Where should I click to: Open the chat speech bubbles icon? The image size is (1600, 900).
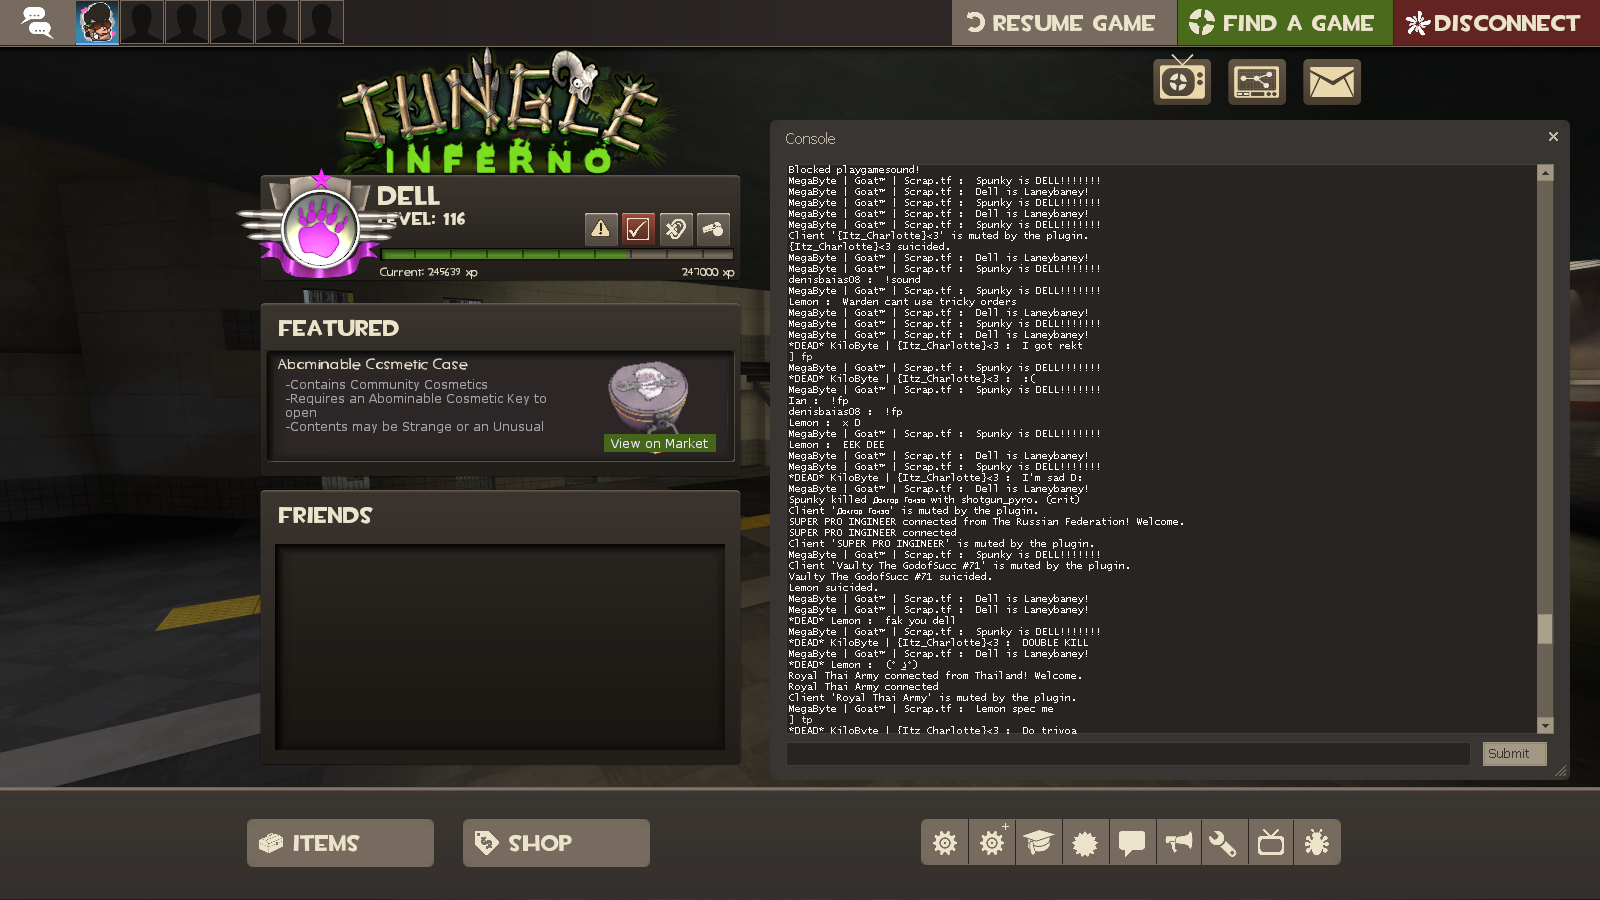37,22
